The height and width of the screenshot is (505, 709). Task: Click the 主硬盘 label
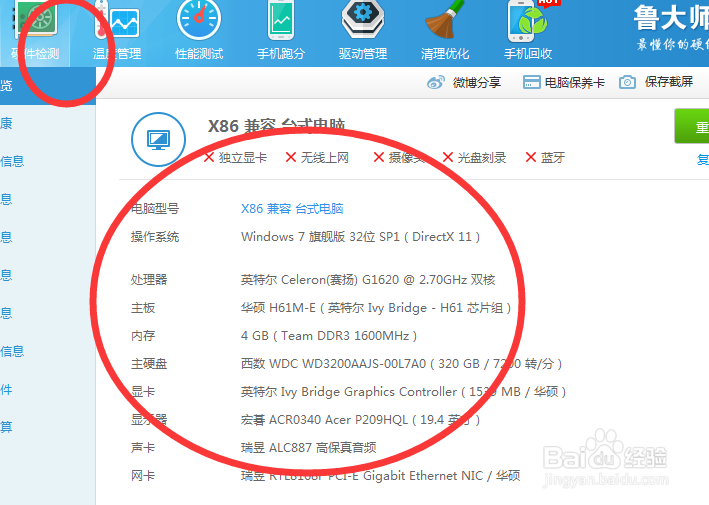149,364
